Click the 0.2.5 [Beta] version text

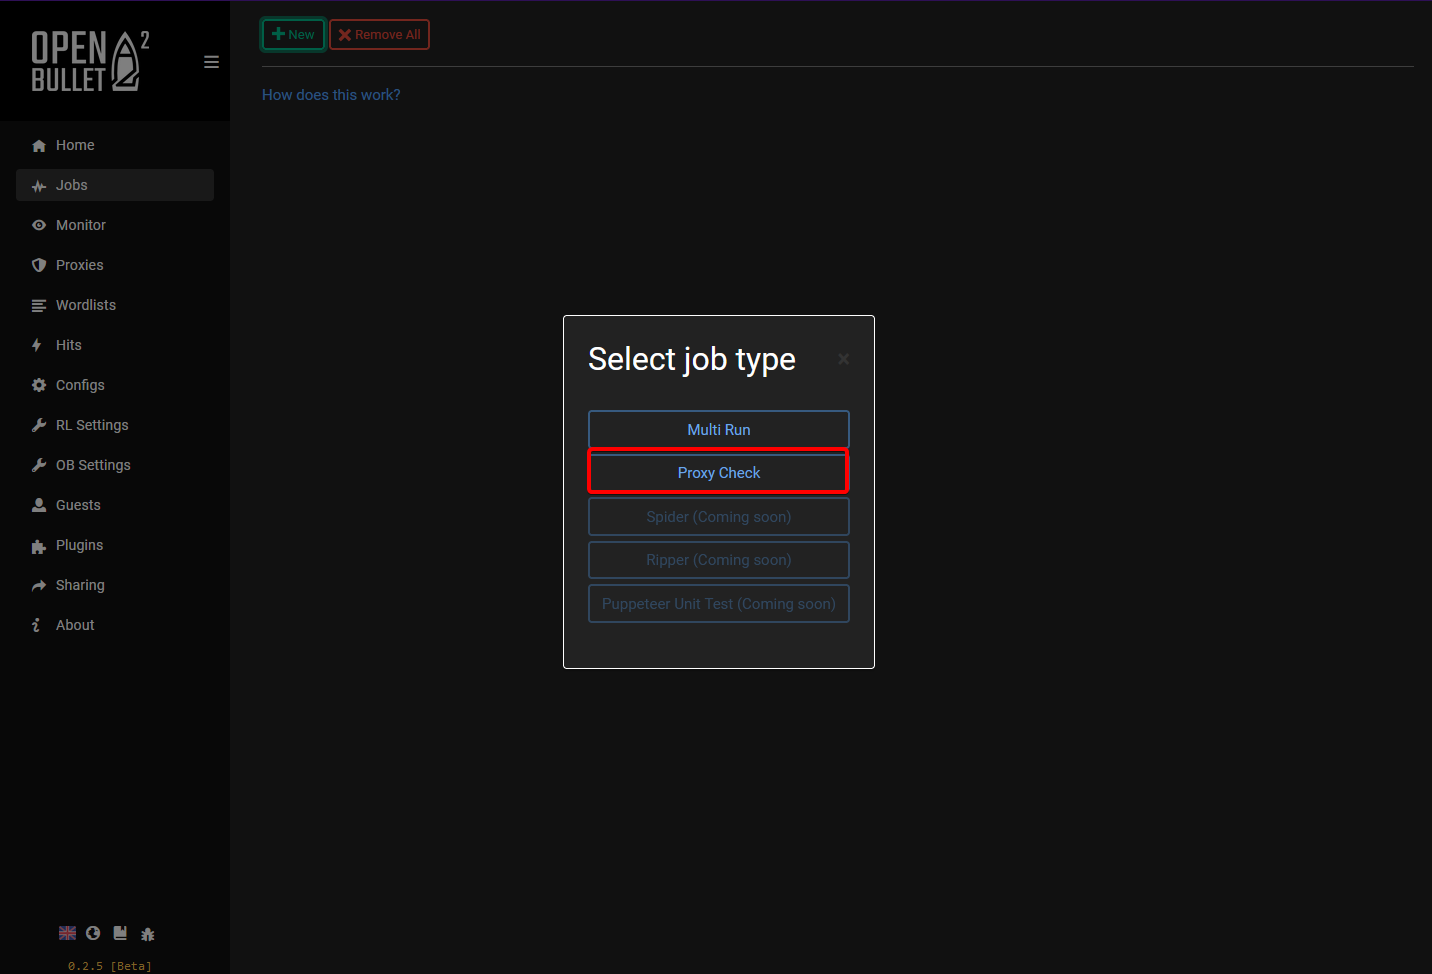(110, 966)
